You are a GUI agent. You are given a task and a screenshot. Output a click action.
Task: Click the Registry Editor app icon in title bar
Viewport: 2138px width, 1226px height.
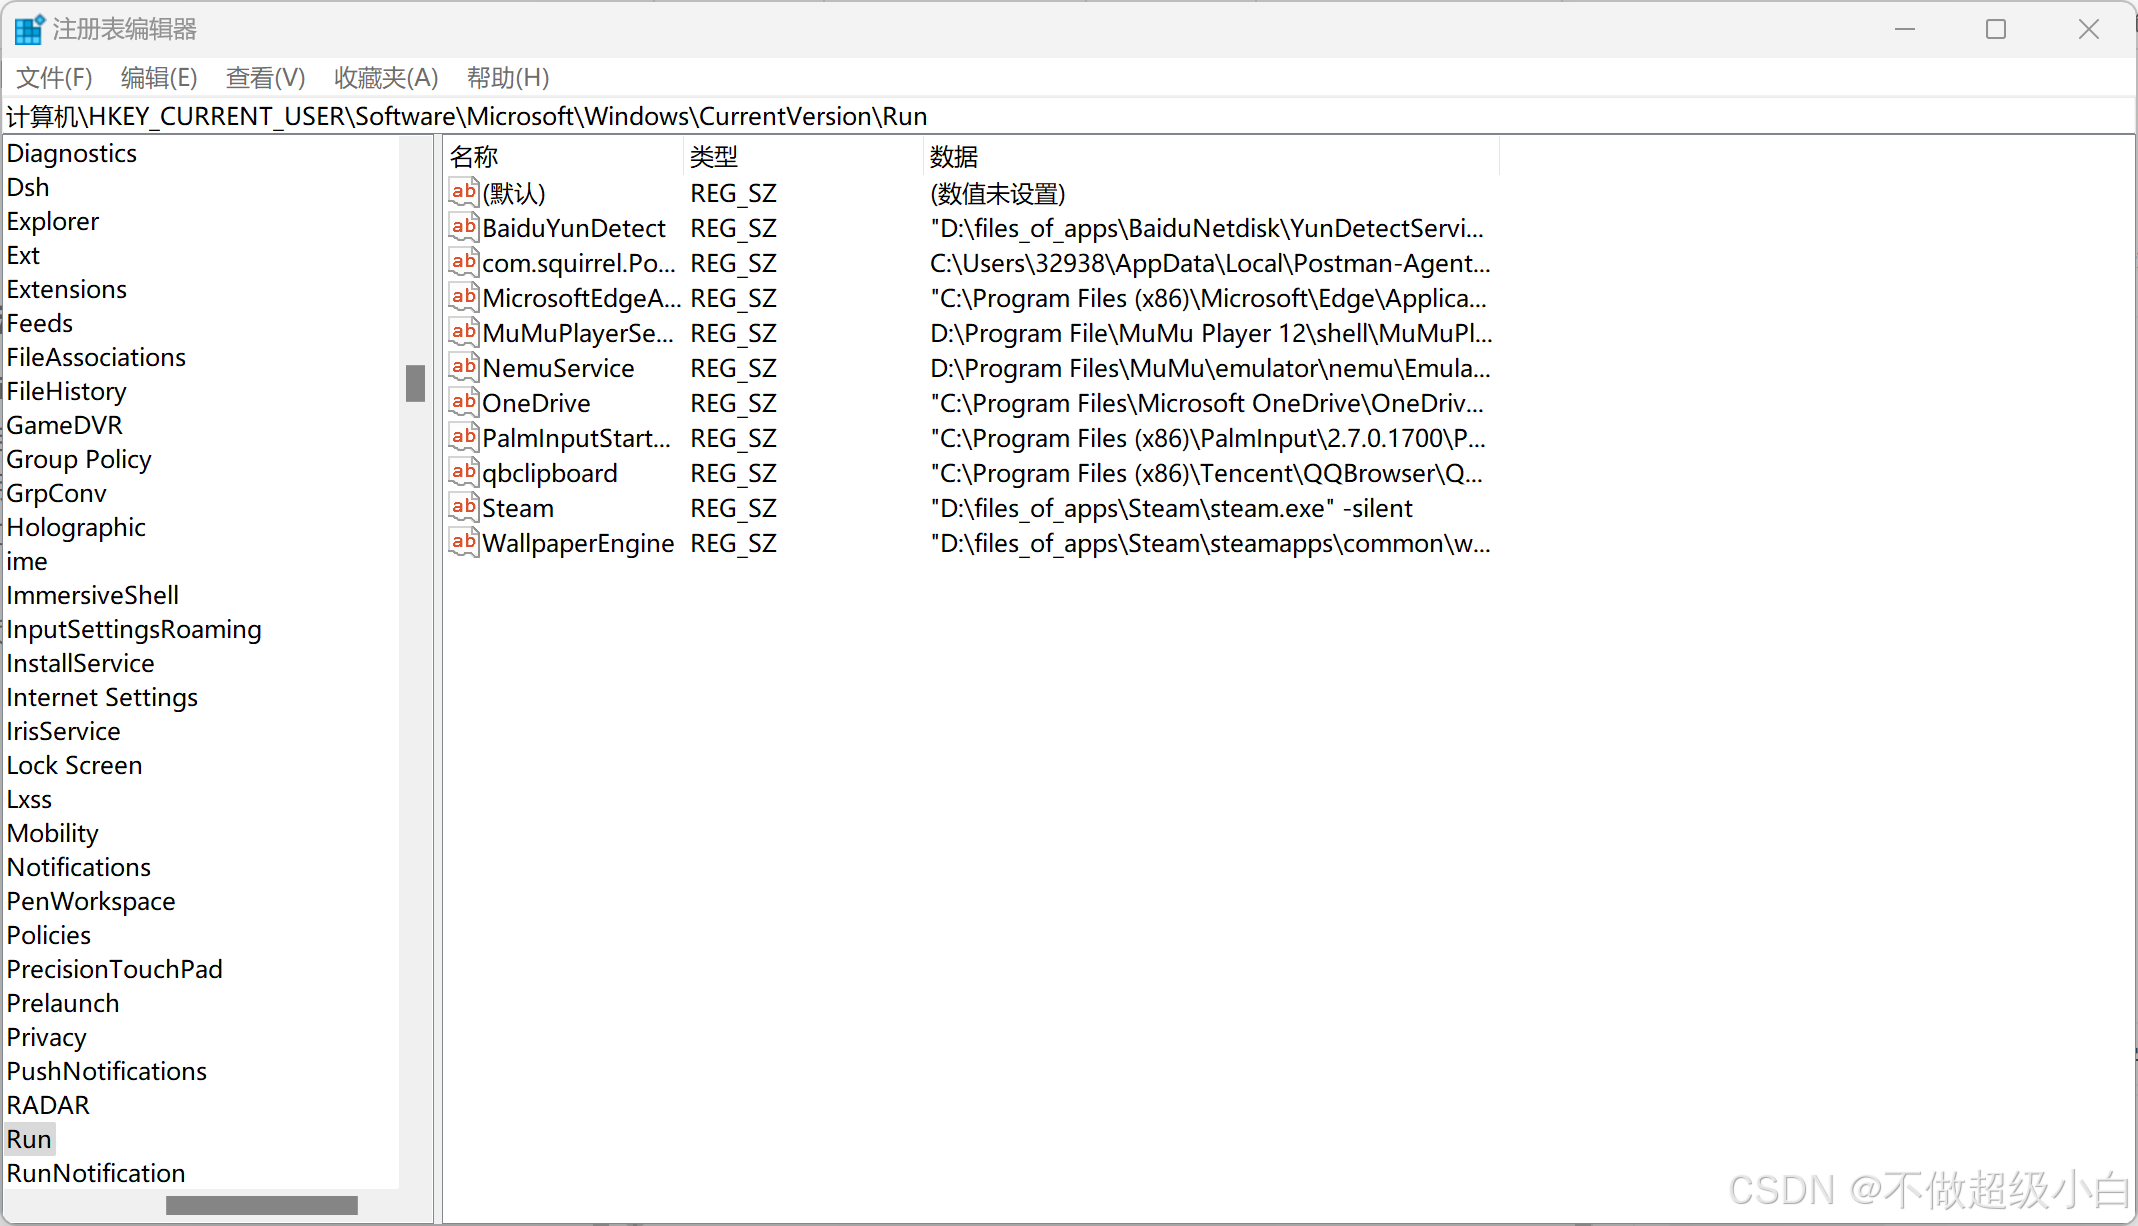click(x=29, y=29)
